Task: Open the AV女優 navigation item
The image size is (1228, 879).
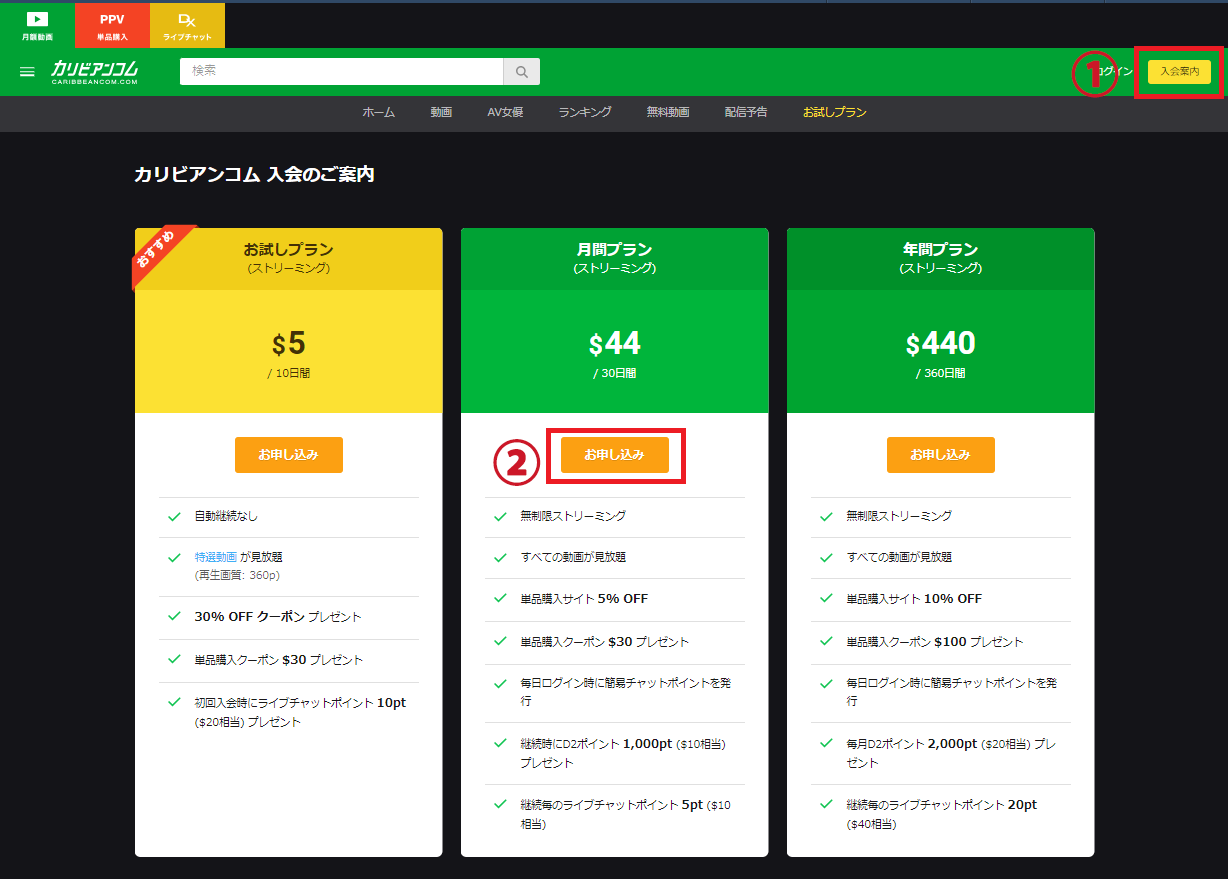Action: 505,113
